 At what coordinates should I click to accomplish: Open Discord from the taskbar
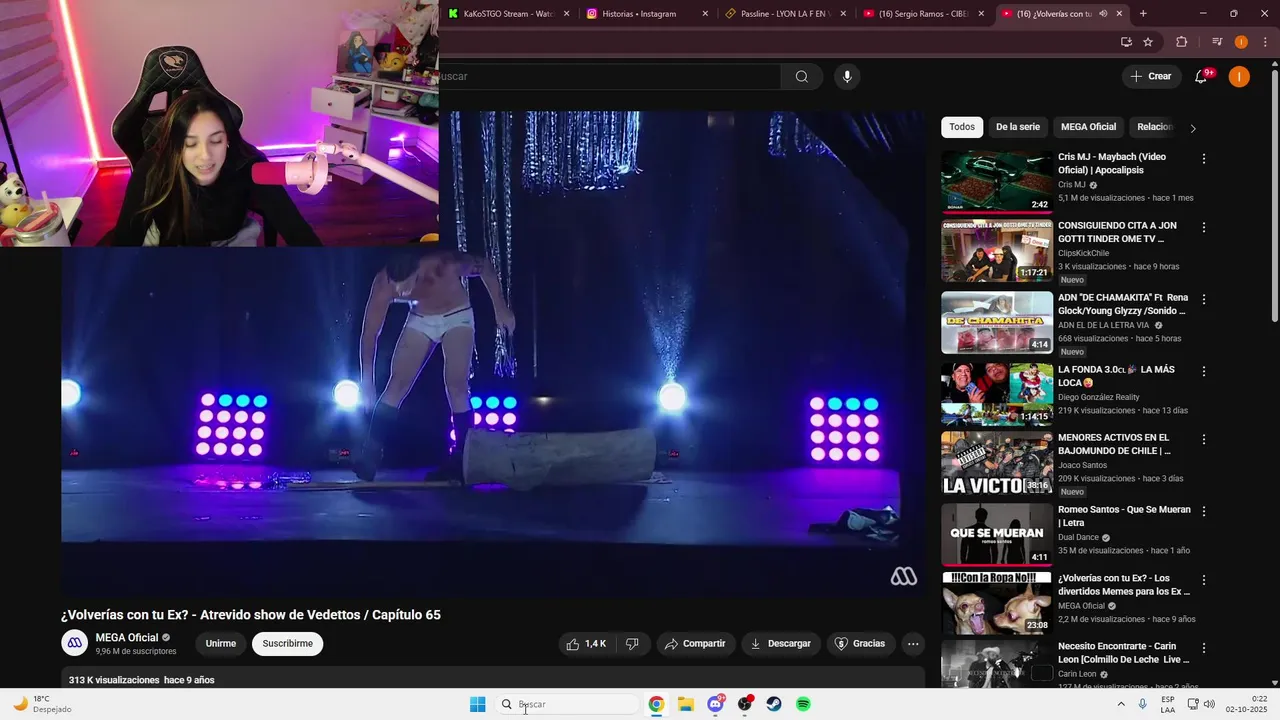point(715,704)
